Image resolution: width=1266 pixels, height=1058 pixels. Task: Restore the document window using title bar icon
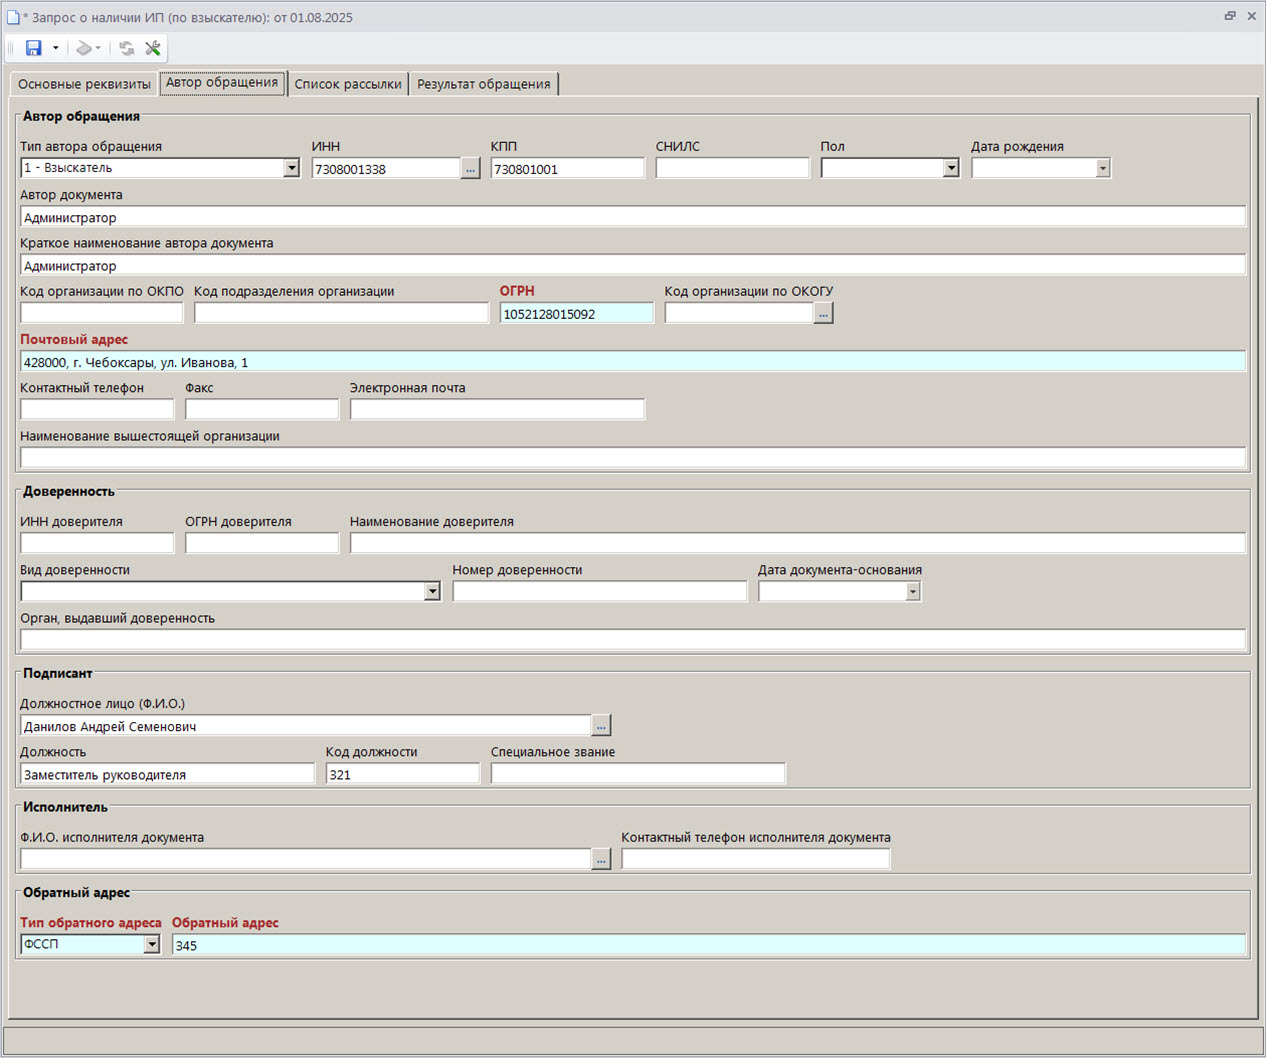tap(1230, 16)
